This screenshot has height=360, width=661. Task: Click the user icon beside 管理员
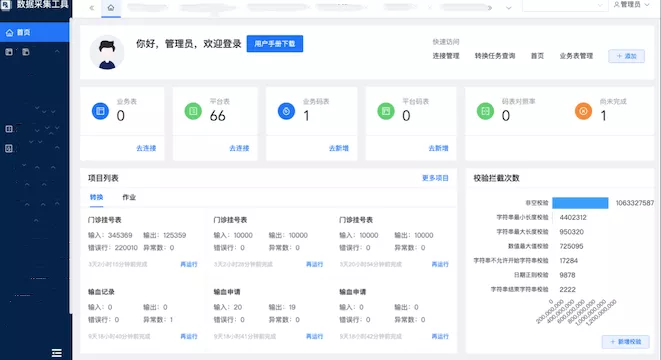[616, 5]
